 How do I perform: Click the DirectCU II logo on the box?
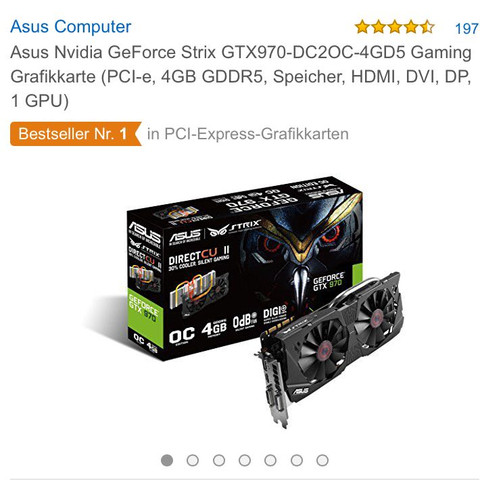click(x=199, y=258)
